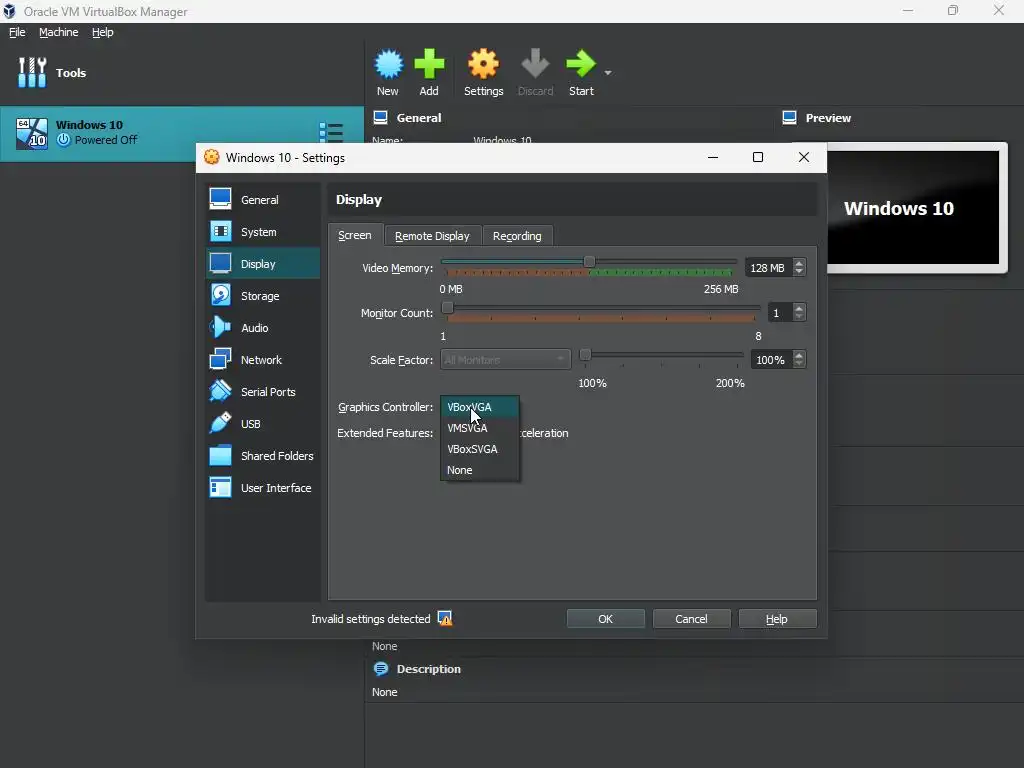The image size is (1024, 768).
Task: Click the Preview section icon
Action: (x=789, y=118)
